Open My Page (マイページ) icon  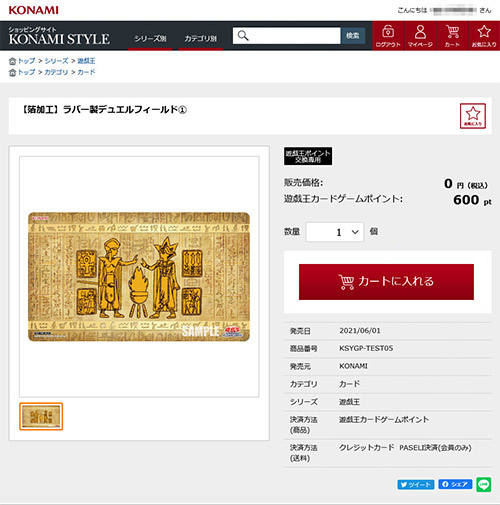pyautogui.click(x=420, y=36)
